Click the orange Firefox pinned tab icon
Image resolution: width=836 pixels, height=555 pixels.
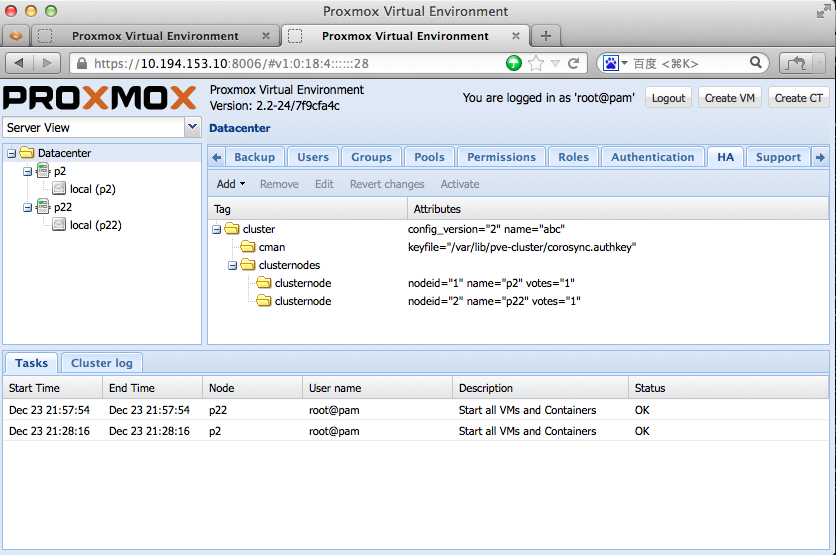coord(16,36)
